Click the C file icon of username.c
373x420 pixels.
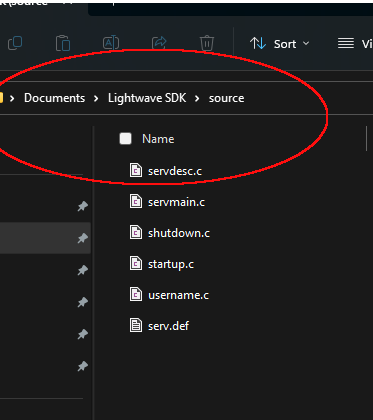[136, 294]
